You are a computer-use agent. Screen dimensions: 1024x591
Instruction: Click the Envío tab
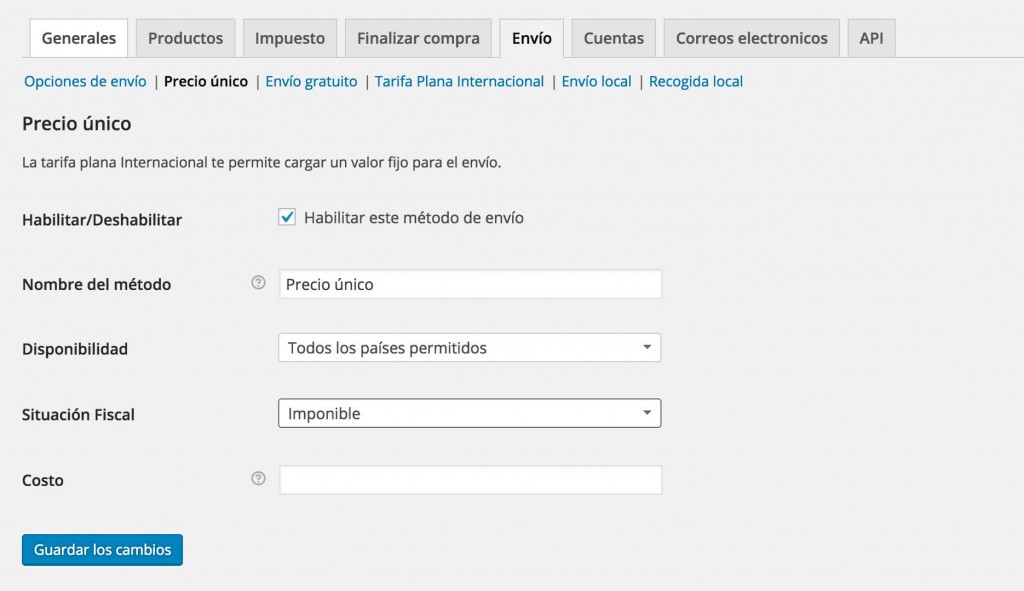tap(532, 38)
